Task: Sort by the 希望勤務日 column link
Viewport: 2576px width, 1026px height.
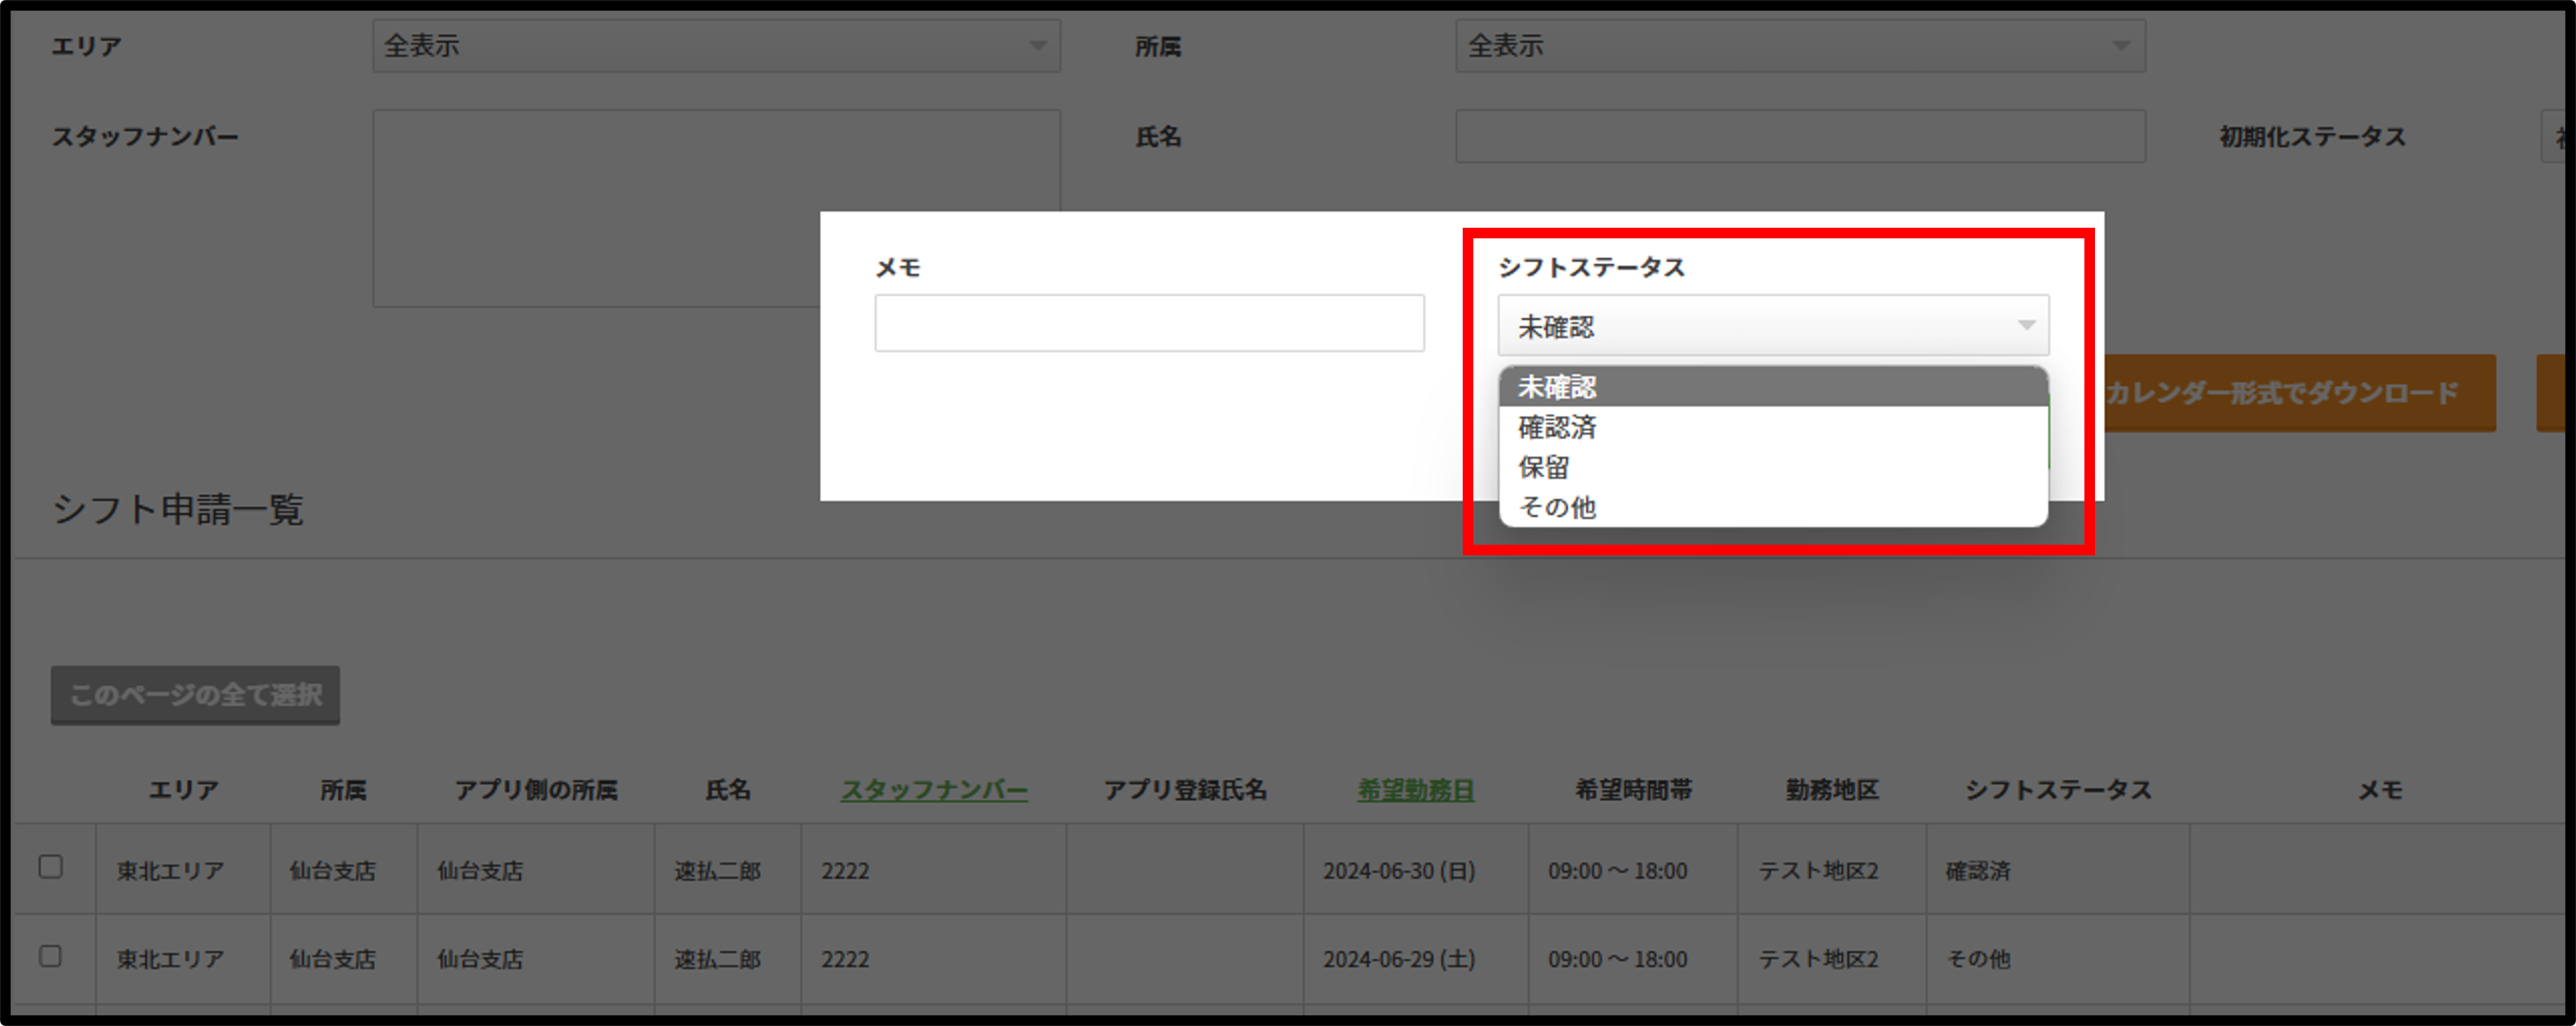Action: click(x=1414, y=789)
